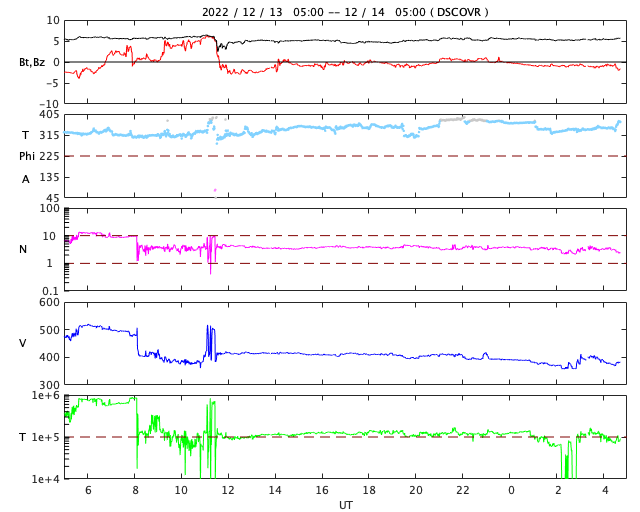Click the "12" hour tick on UT axis
The height and width of the screenshot is (512, 640).
click(228, 490)
